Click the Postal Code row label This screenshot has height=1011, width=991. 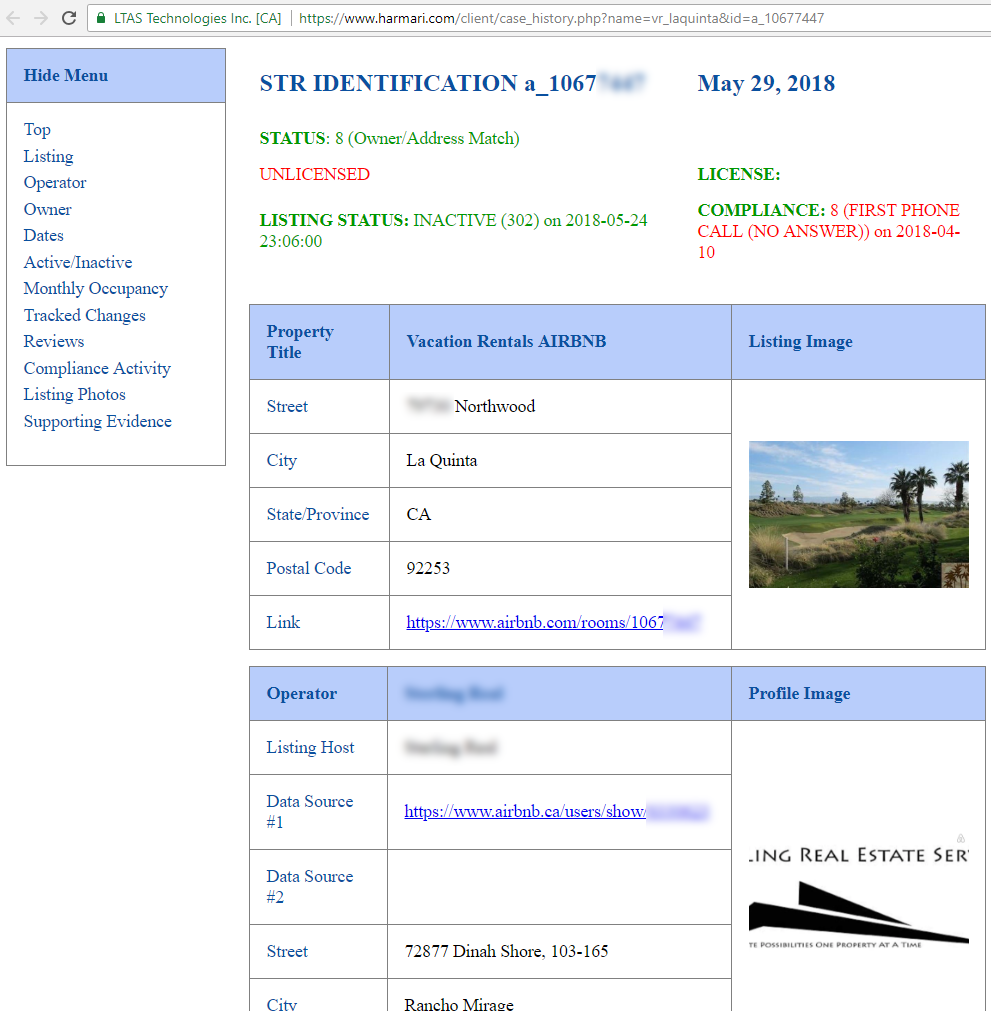(x=309, y=568)
